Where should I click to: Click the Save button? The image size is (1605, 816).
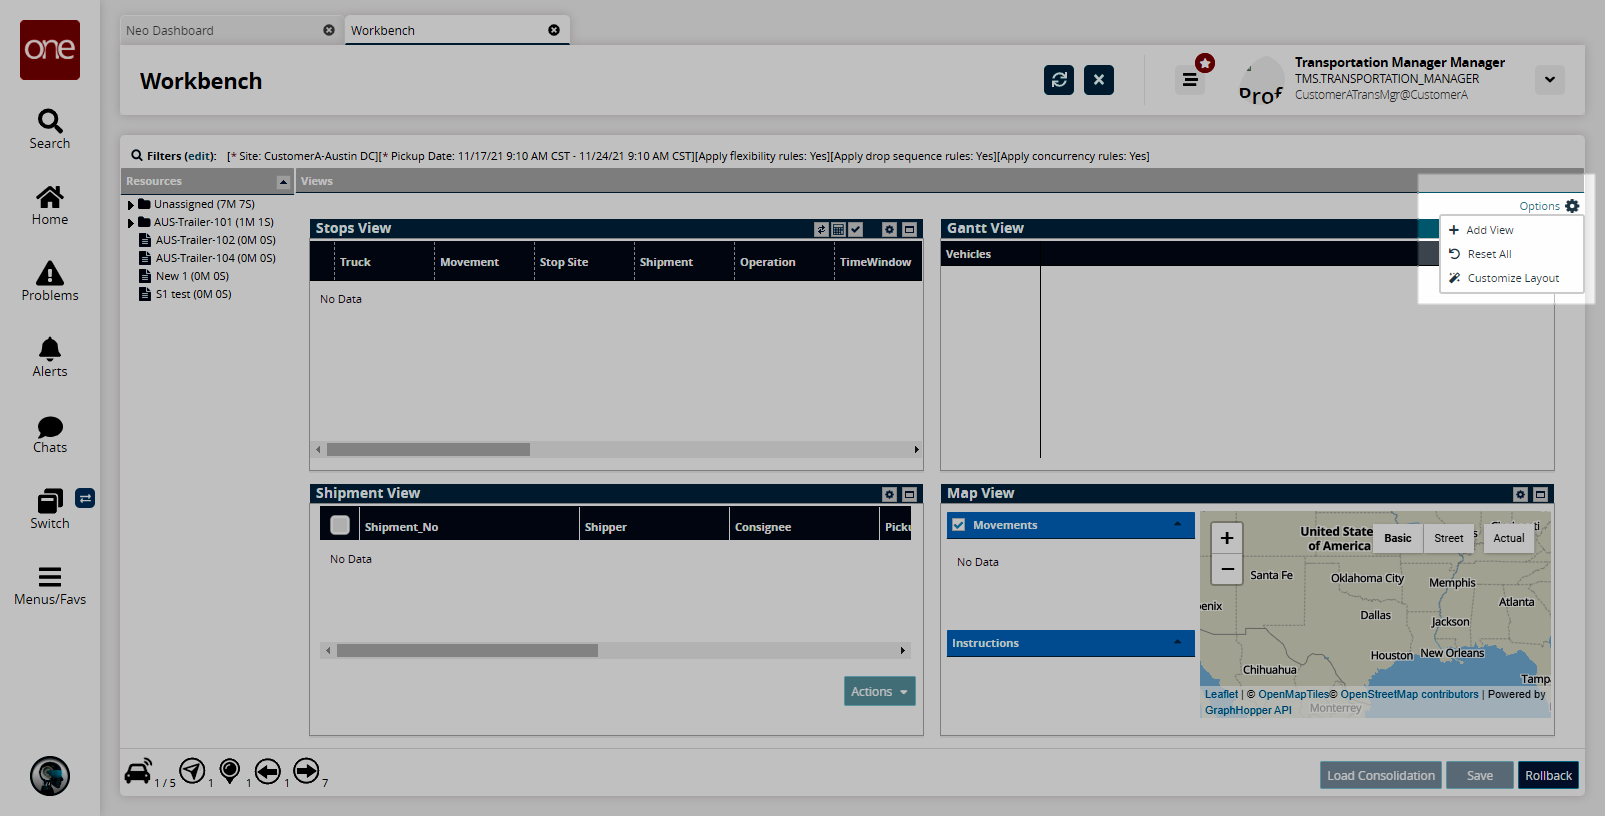coord(1480,775)
